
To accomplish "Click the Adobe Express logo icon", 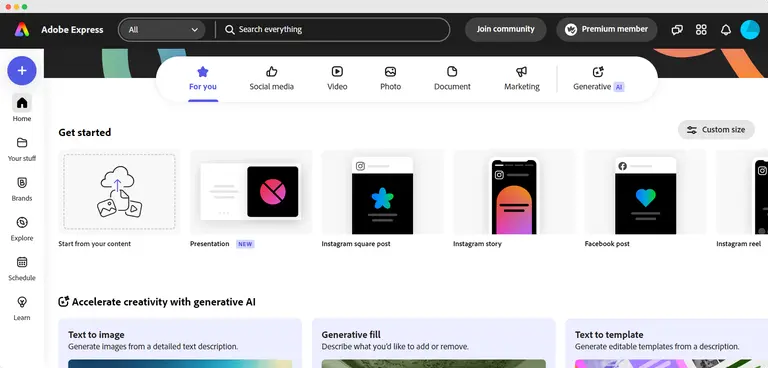I will (x=22, y=29).
